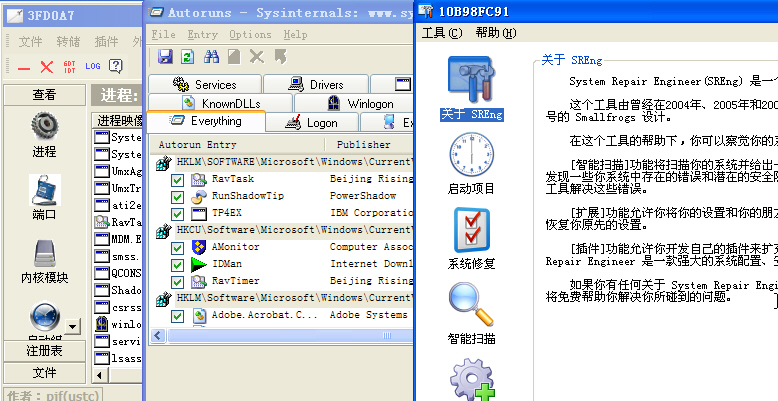
Task: Open the 内核模块 drive icon in 3FD0A7 sidebar
Action: click(x=45, y=253)
